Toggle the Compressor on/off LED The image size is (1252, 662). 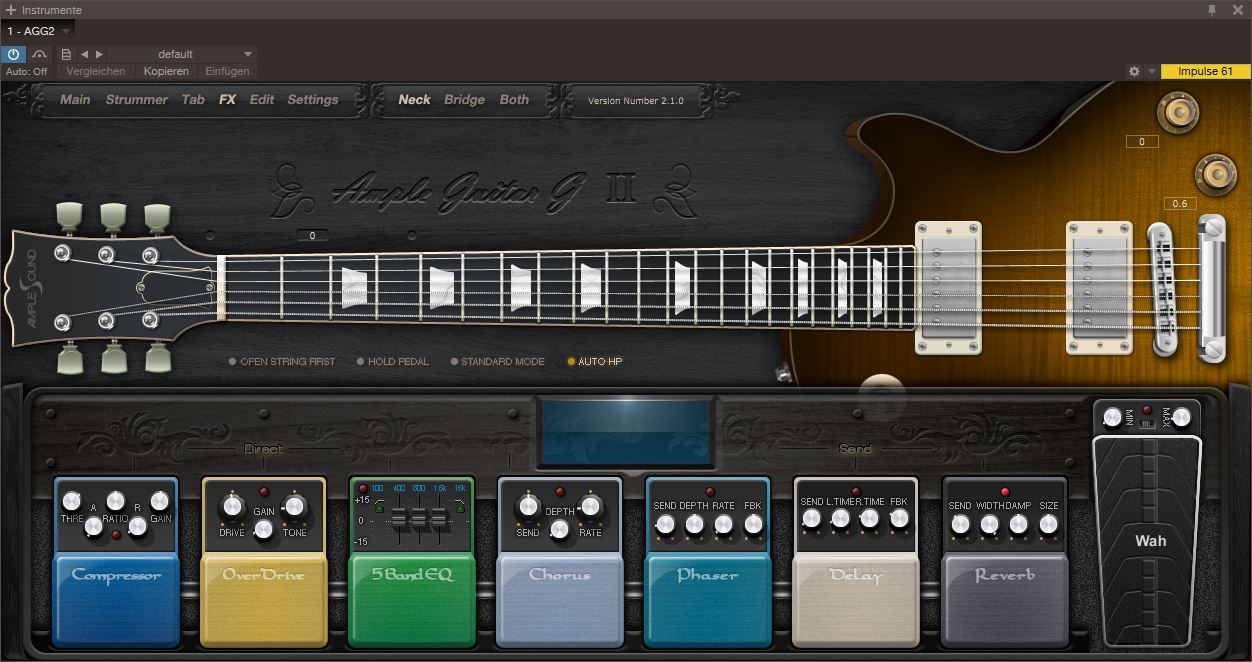click(x=116, y=535)
